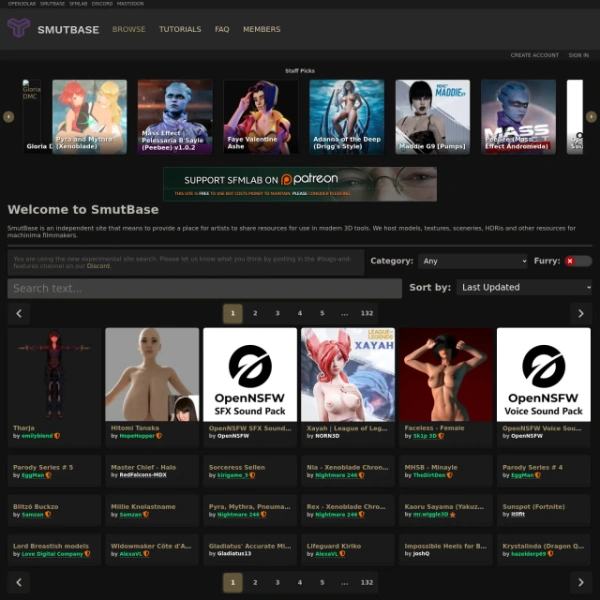Screen dimensions: 600x600
Task: Open the Lord Breastish models entry
Action: [x=51, y=546]
